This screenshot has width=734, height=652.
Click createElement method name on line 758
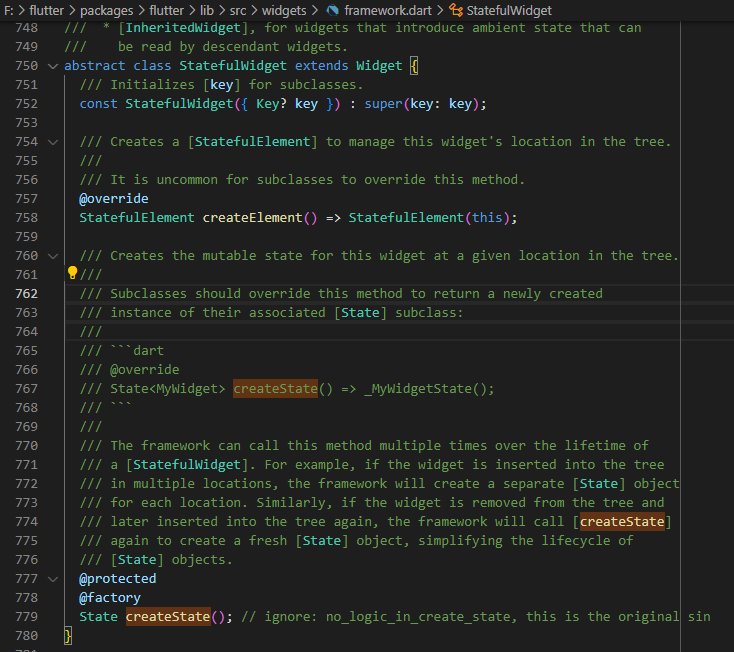coord(252,218)
